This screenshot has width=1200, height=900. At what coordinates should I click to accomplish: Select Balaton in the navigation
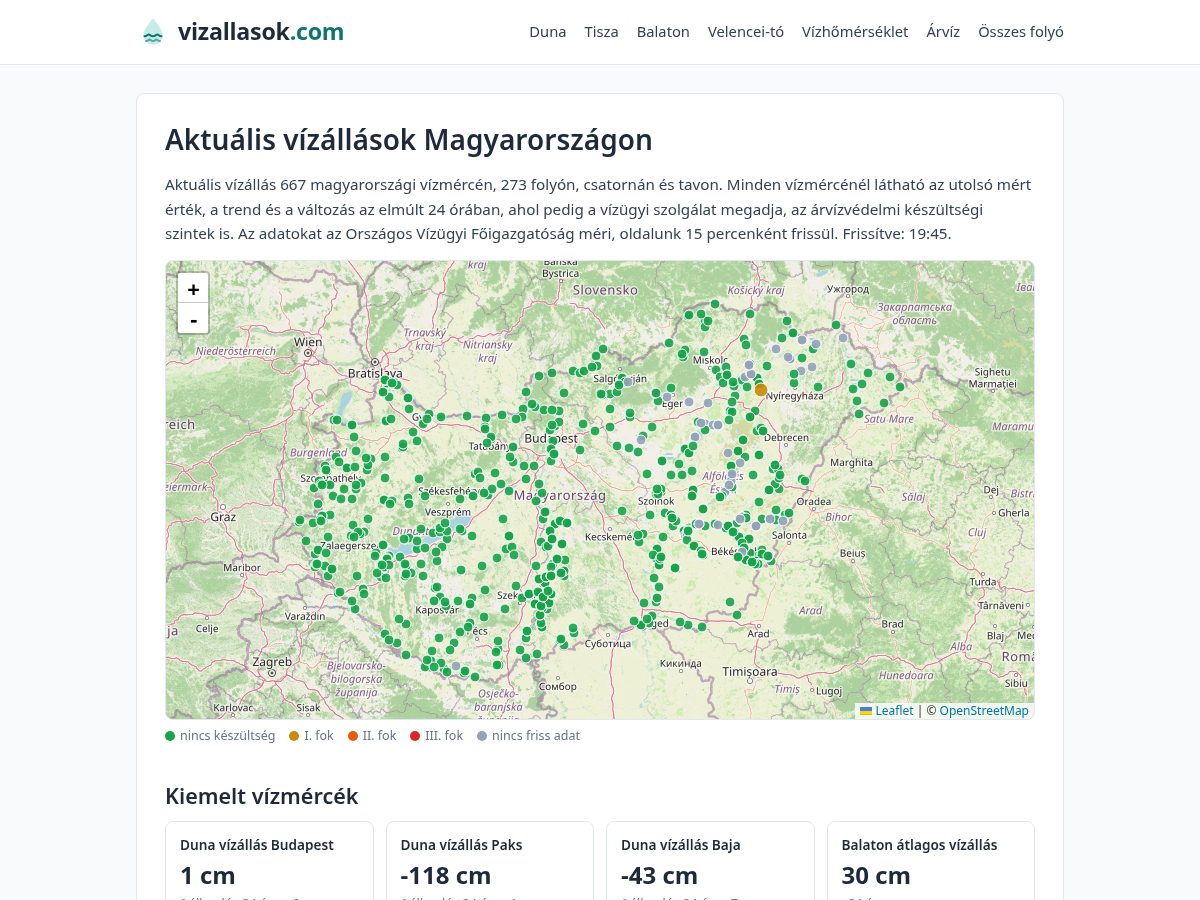coord(663,32)
